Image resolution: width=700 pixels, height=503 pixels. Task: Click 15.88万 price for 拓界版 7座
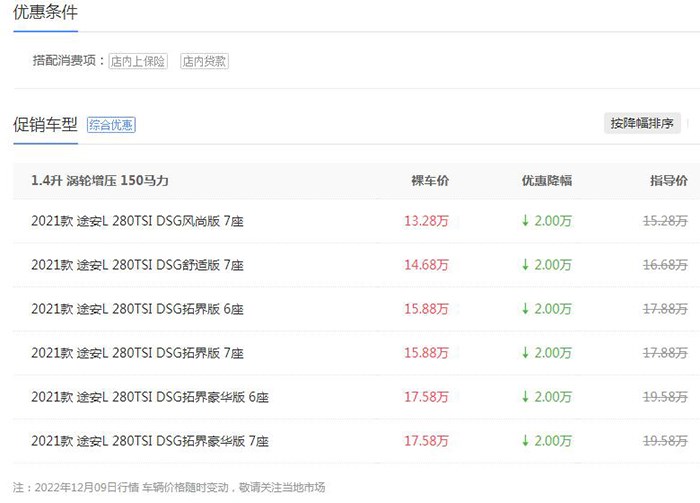tap(426, 353)
